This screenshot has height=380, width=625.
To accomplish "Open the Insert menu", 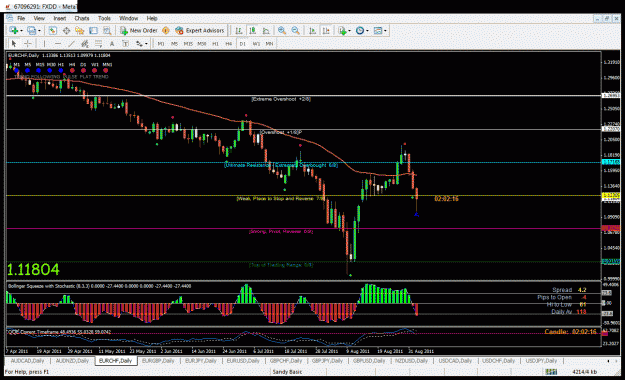I will click(x=60, y=18).
